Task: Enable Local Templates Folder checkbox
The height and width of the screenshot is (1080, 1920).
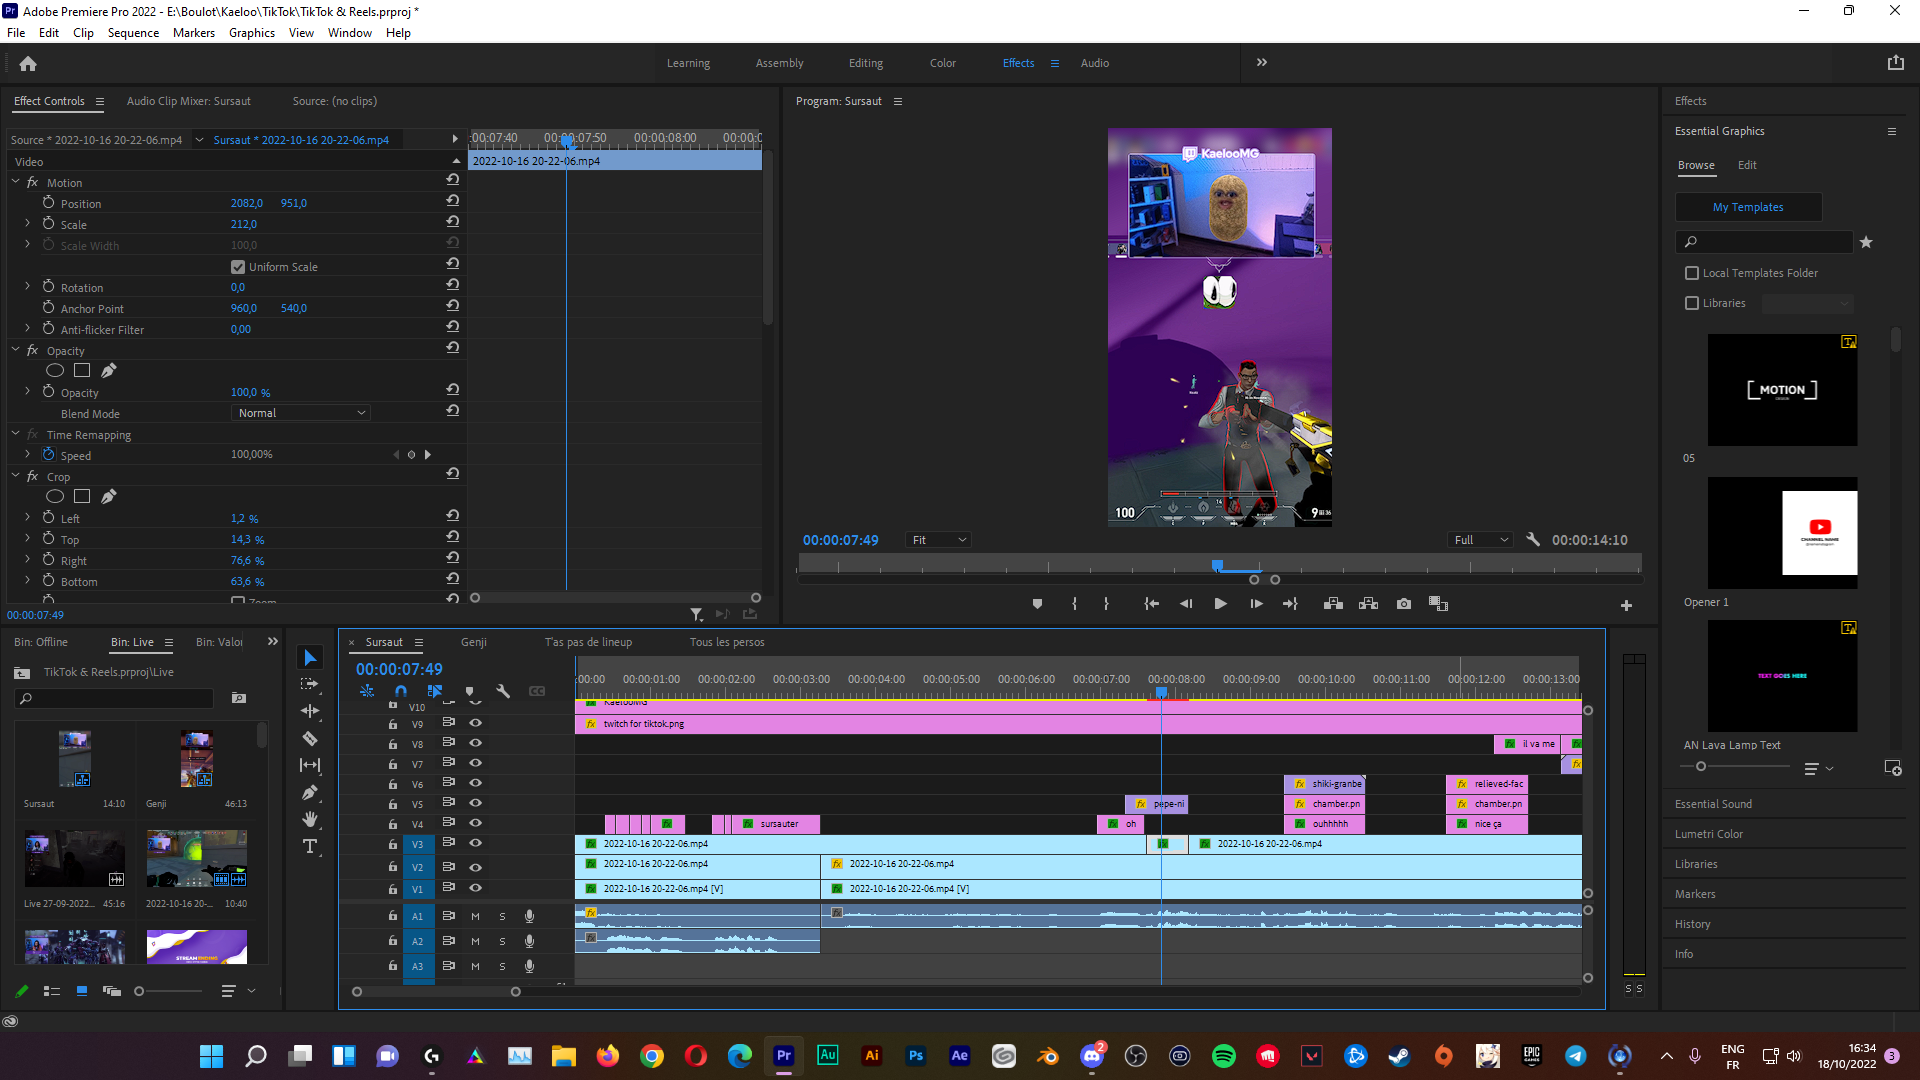Action: (1692, 273)
